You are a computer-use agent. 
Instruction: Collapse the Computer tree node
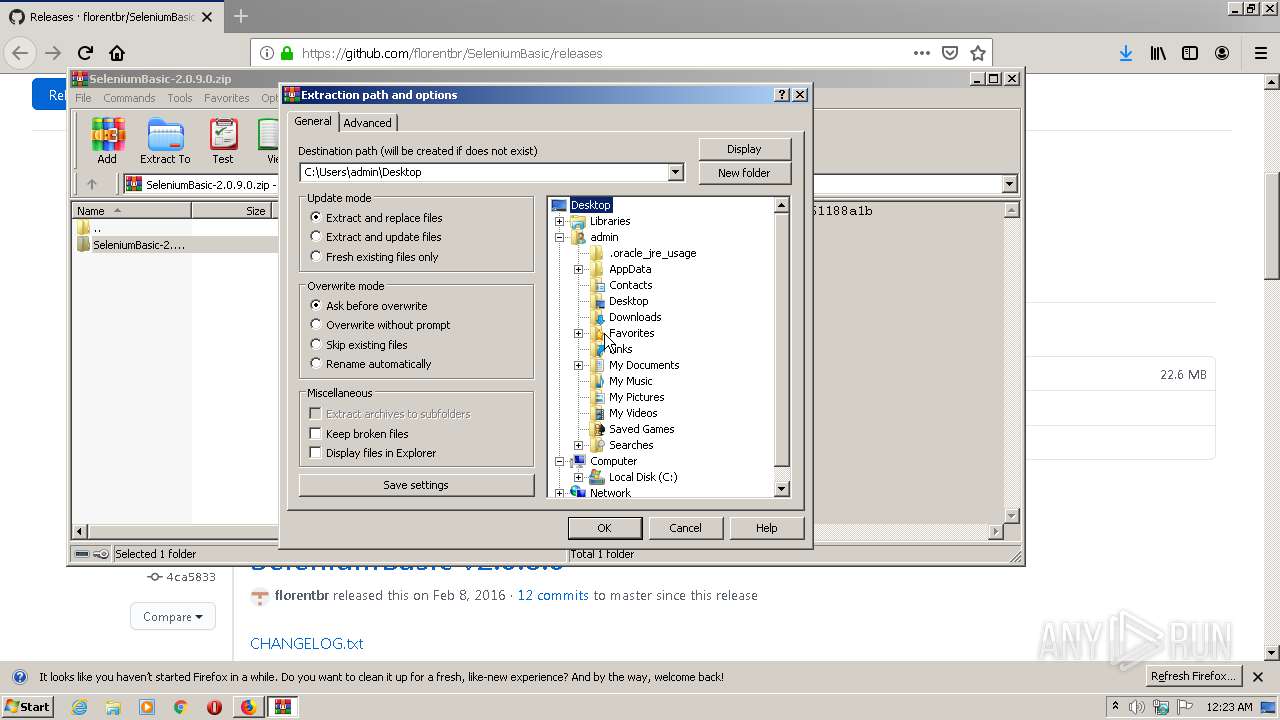pyautogui.click(x=560, y=461)
